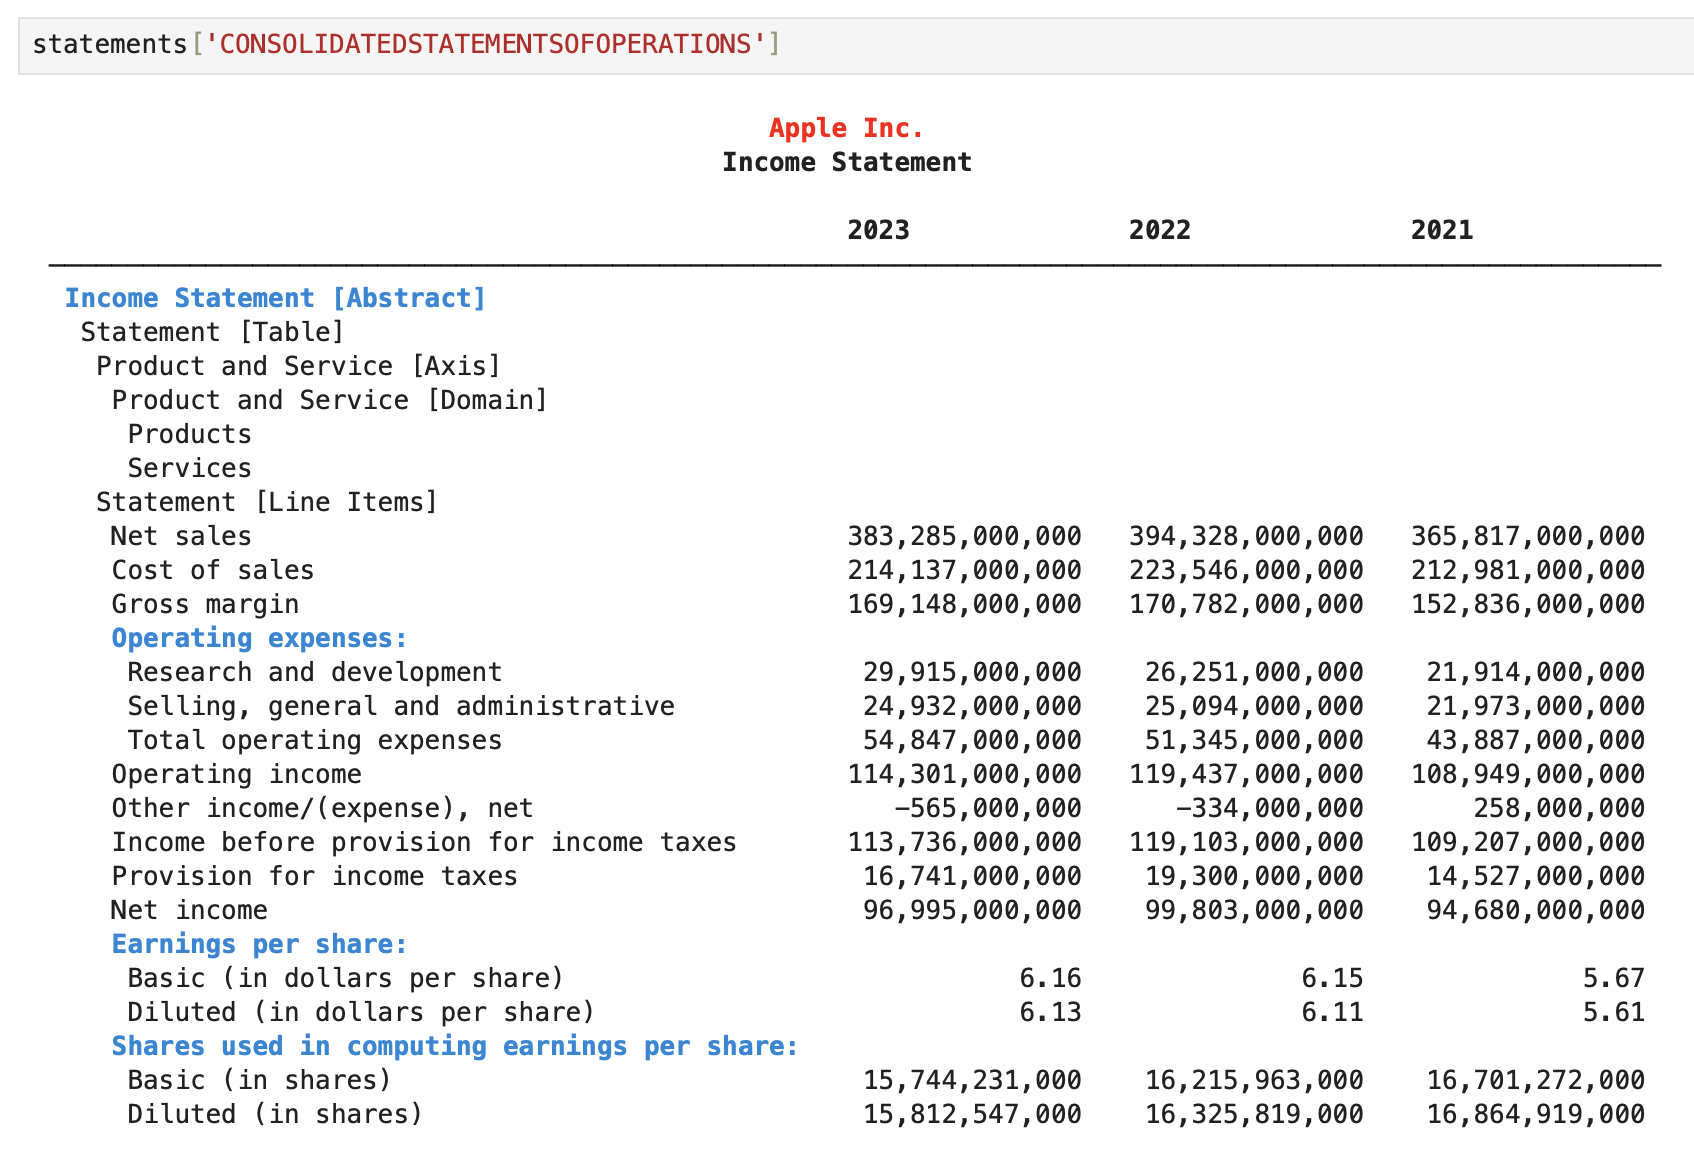Click the 'Cost of sales' label
1694x1166 pixels.
pyautogui.click(x=213, y=570)
